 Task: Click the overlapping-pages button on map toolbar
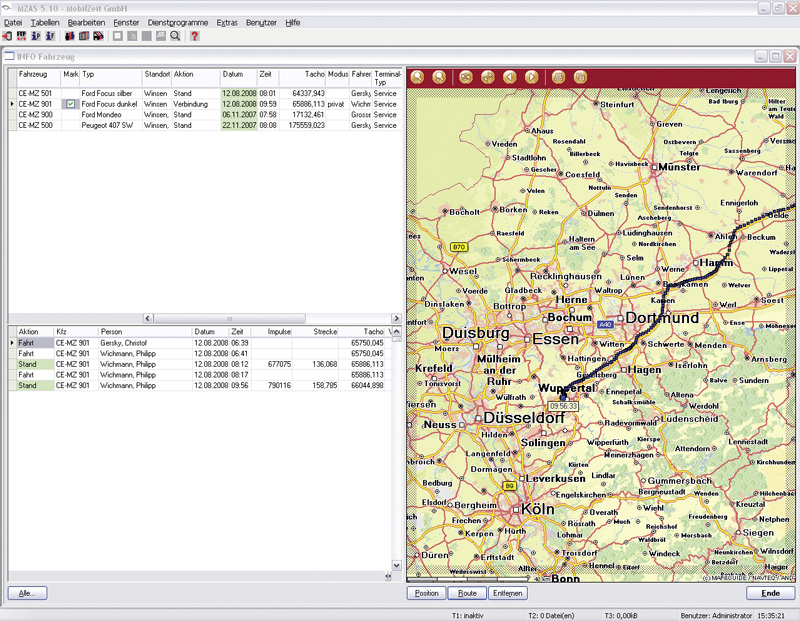(580, 77)
